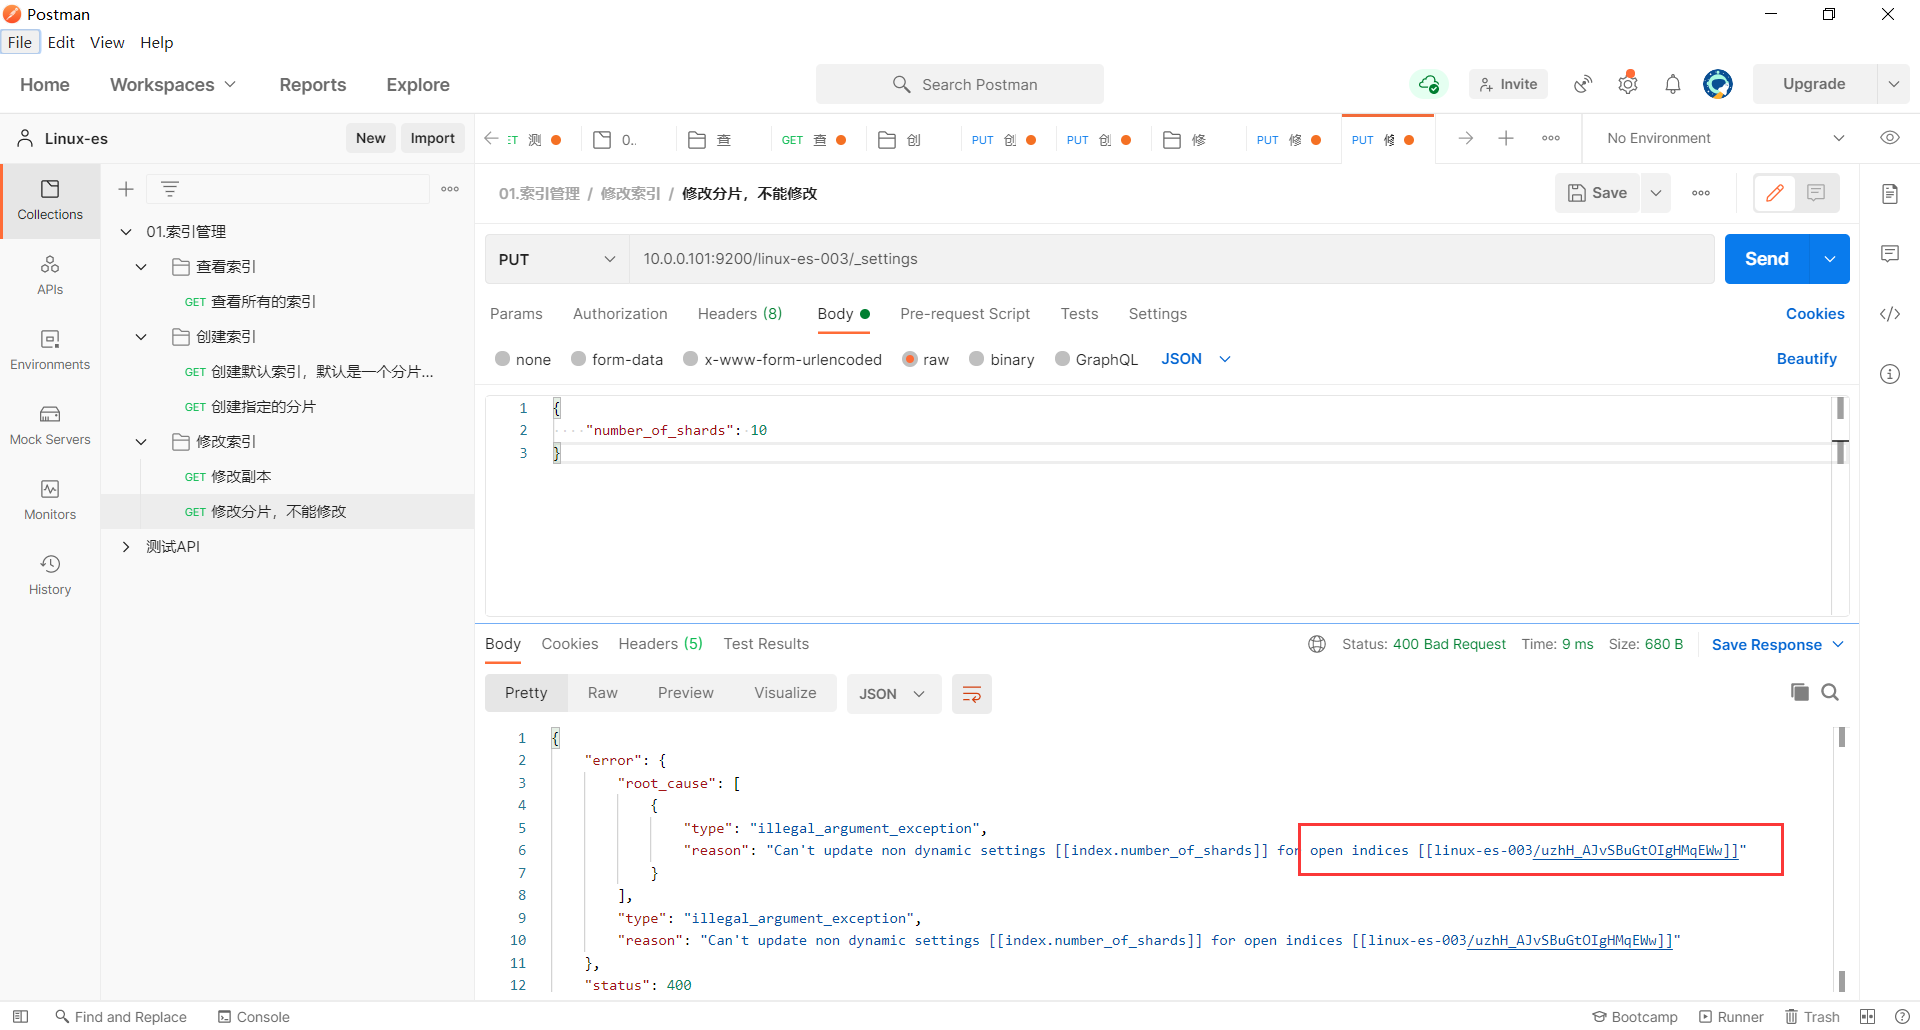Collapse the 01.索引管理 collection
Screen dimensions: 1920x1030
(126, 232)
